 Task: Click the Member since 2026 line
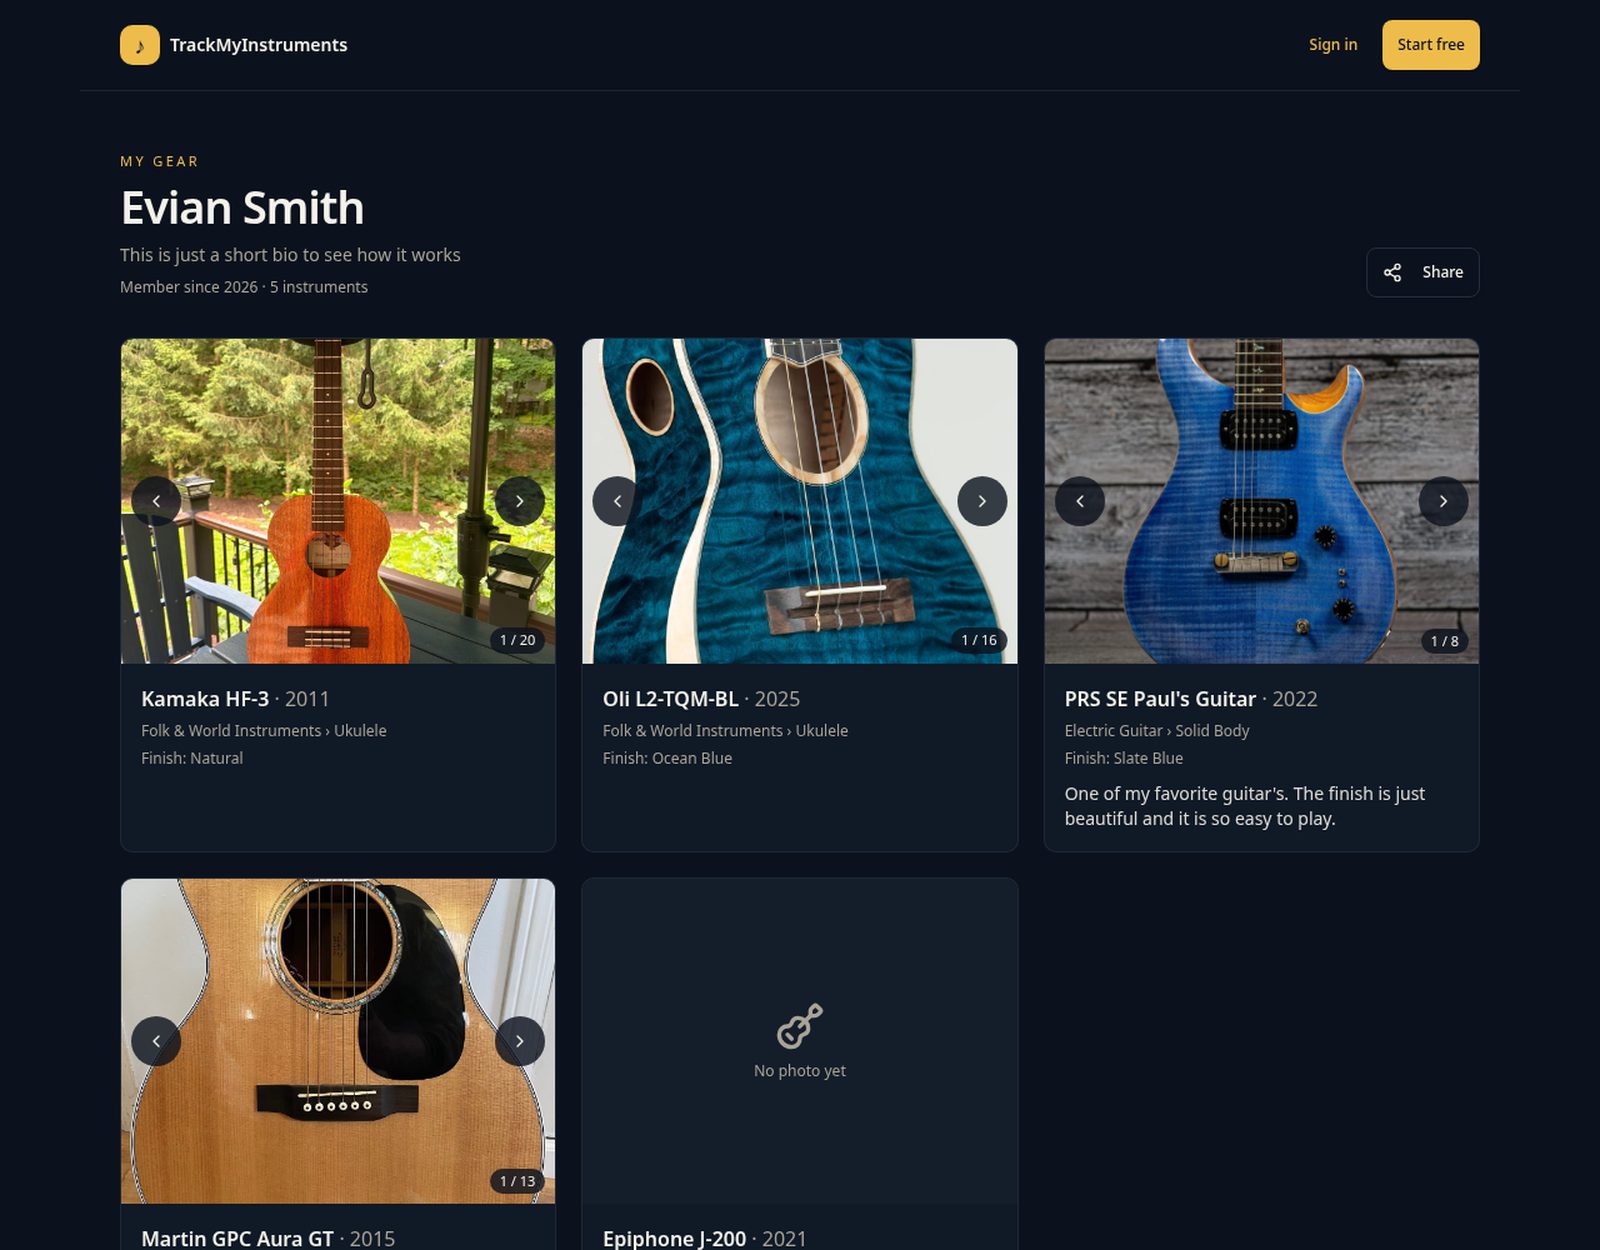coord(244,287)
